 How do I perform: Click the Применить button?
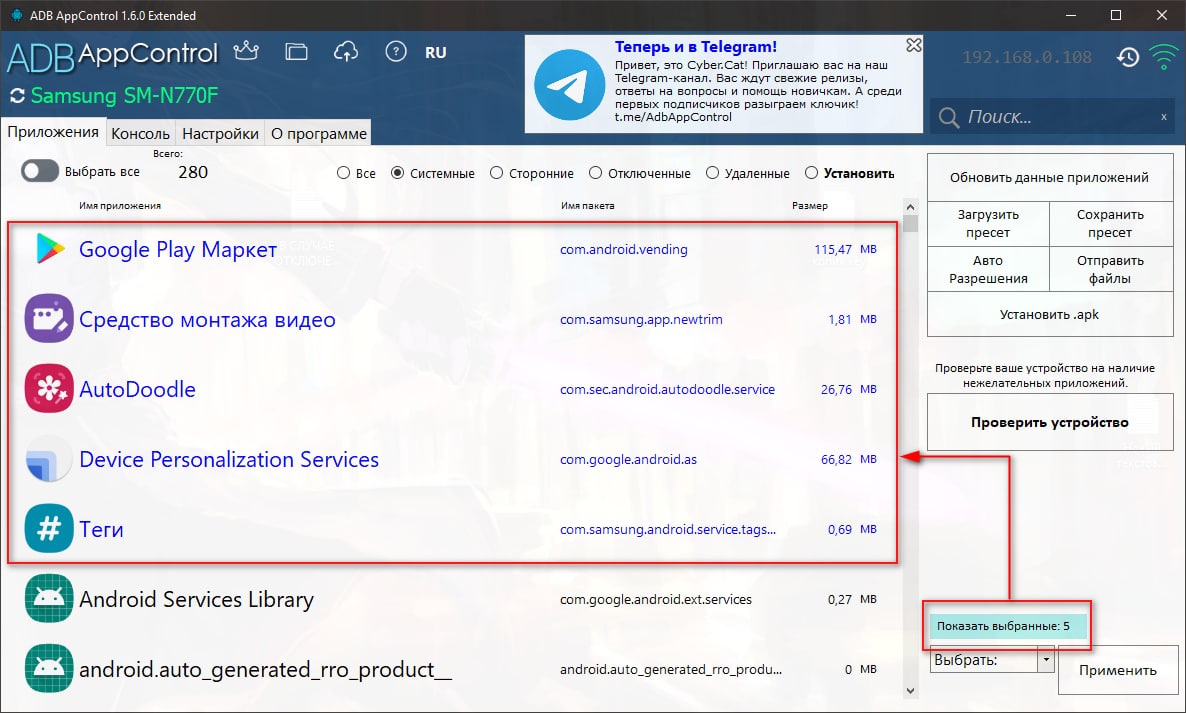click(x=1117, y=670)
